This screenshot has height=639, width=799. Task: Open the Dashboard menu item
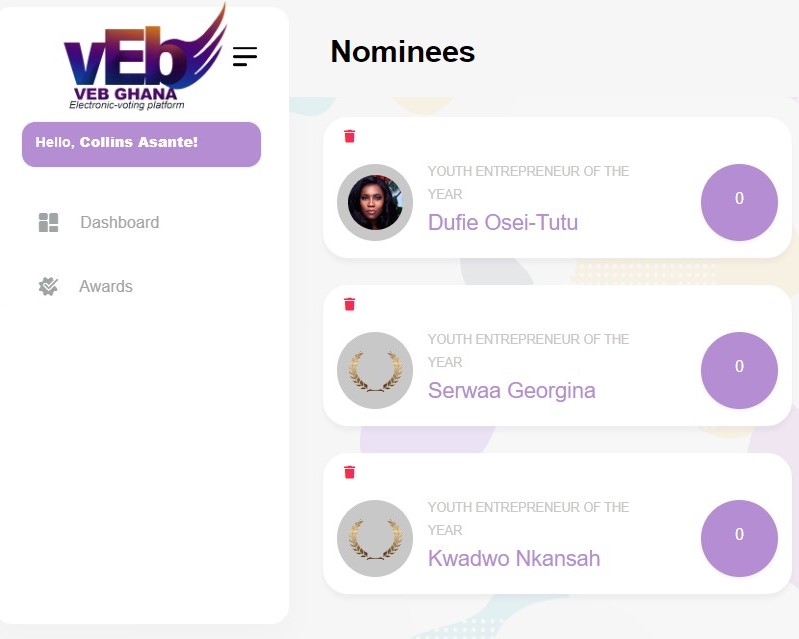[119, 223]
